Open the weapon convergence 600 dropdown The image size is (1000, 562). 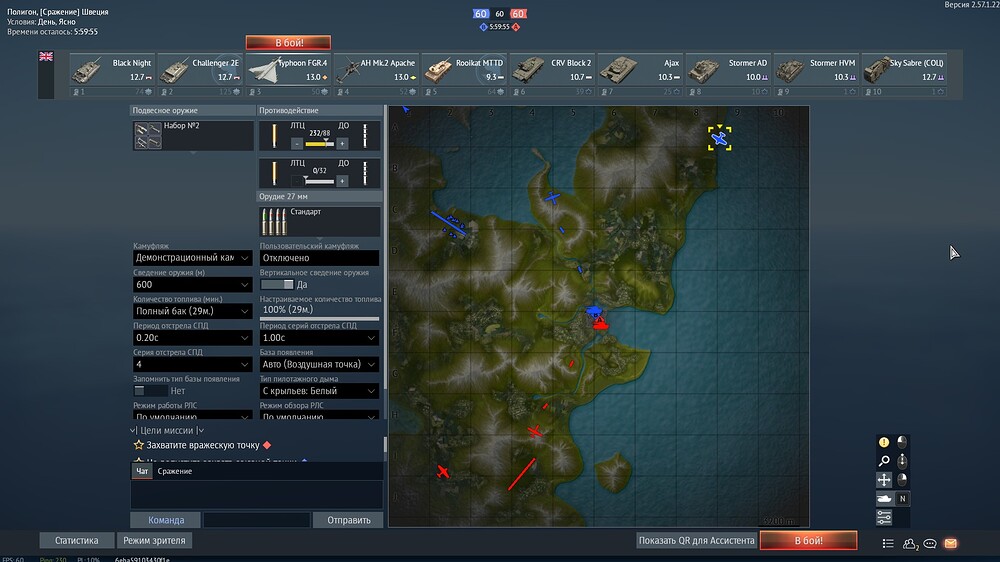(192, 285)
